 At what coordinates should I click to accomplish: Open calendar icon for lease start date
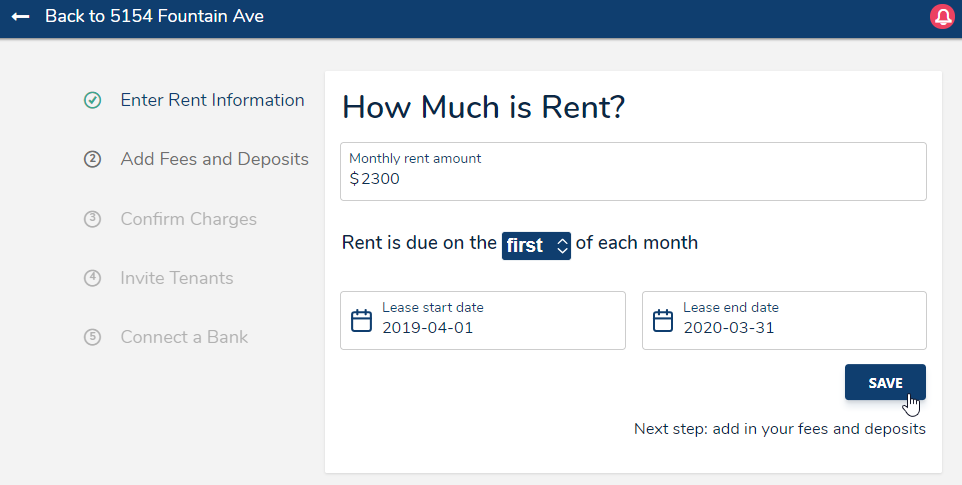(361, 321)
